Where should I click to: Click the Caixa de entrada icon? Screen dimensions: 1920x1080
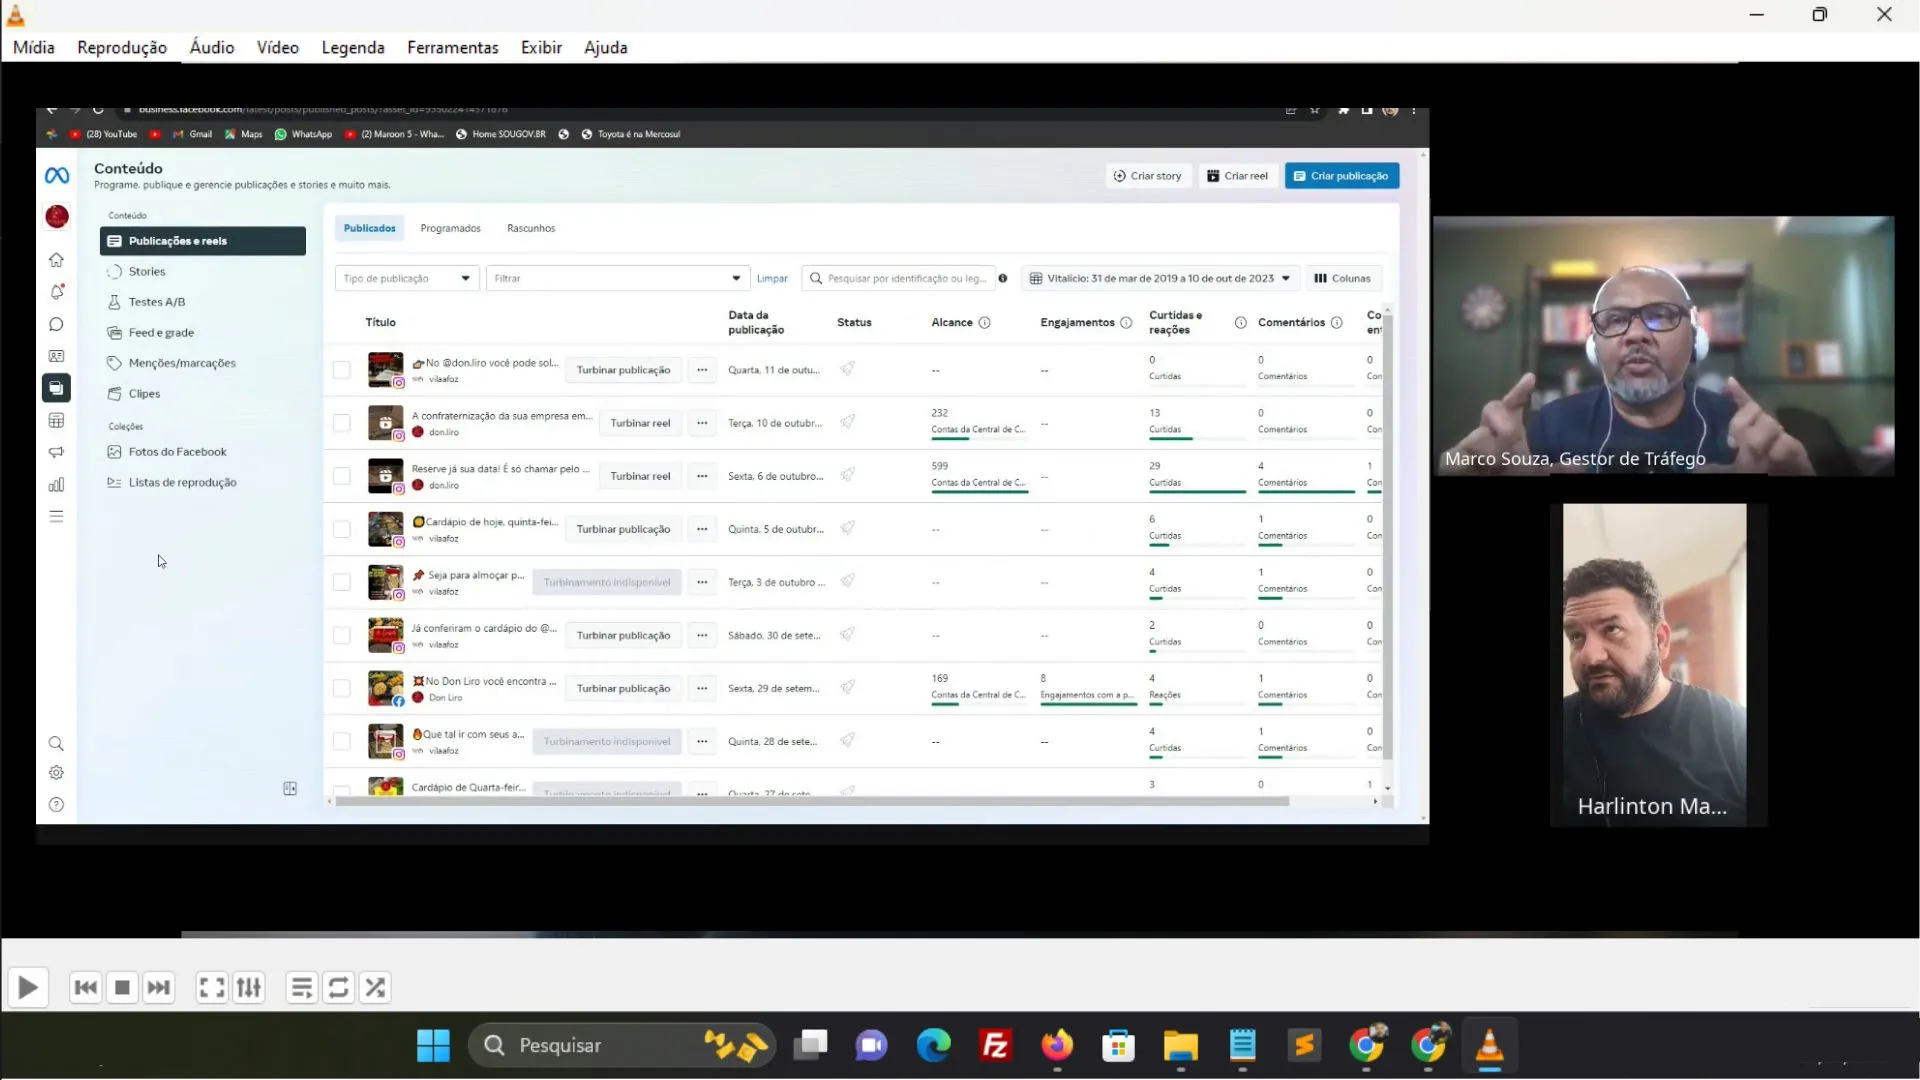point(55,324)
